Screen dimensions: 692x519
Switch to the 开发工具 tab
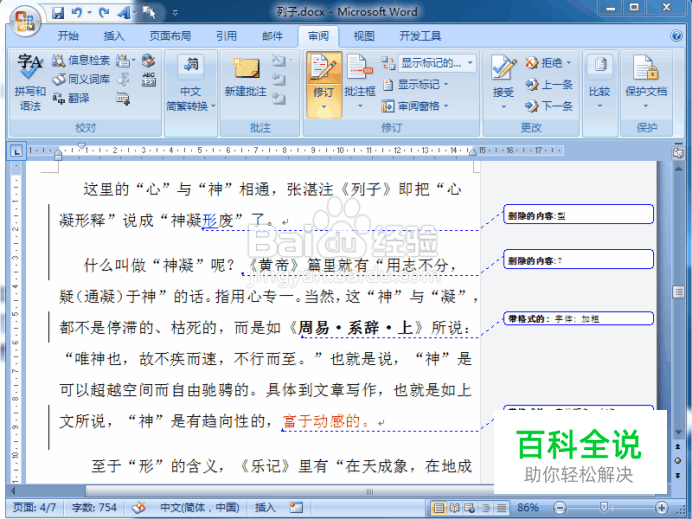coord(420,36)
